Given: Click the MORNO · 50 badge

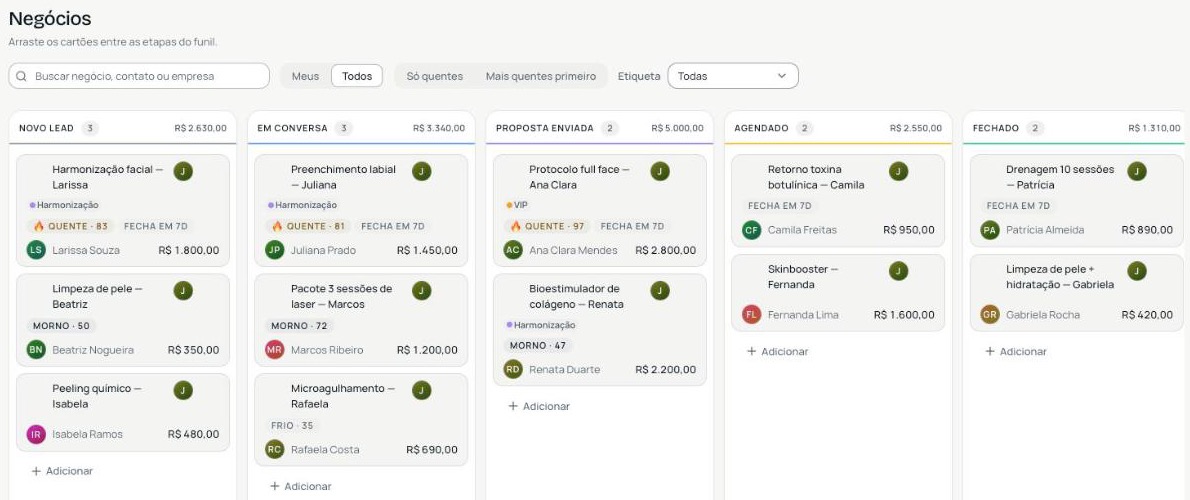Looking at the screenshot, I should click(x=61, y=325).
